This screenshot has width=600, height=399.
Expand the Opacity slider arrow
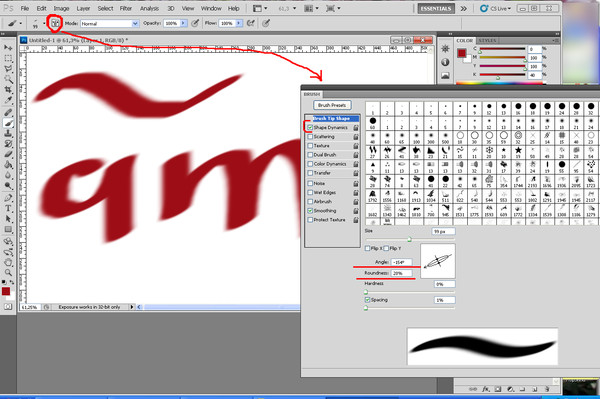pos(183,23)
